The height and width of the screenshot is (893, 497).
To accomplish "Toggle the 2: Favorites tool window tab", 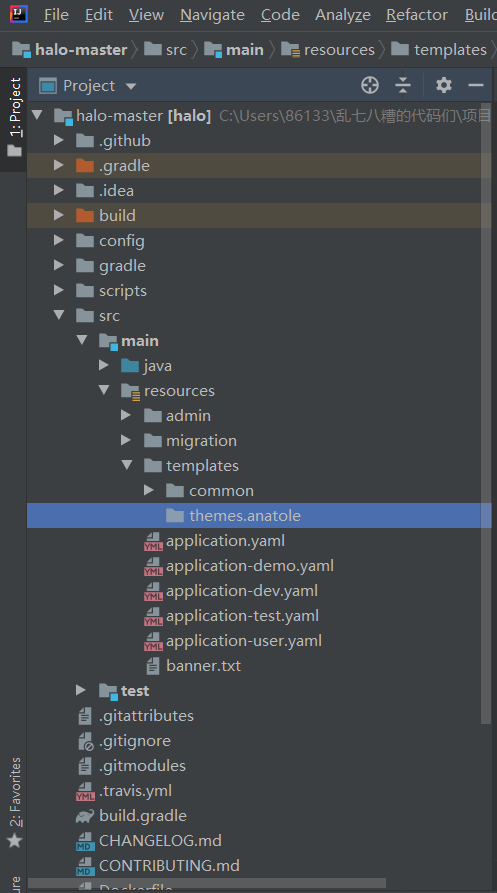I will 14,802.
